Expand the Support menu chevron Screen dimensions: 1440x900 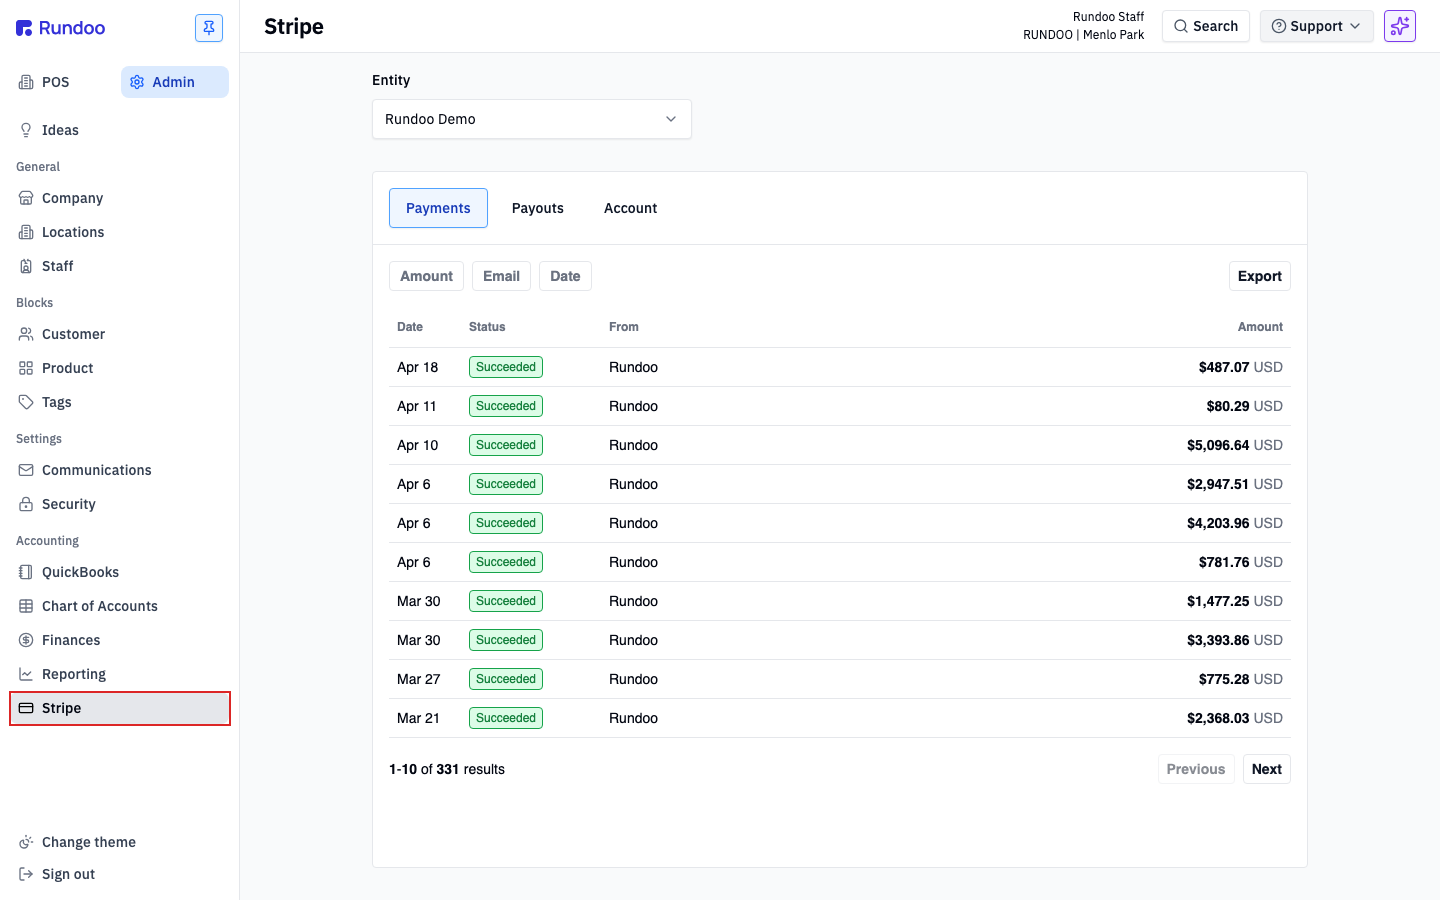[1355, 26]
